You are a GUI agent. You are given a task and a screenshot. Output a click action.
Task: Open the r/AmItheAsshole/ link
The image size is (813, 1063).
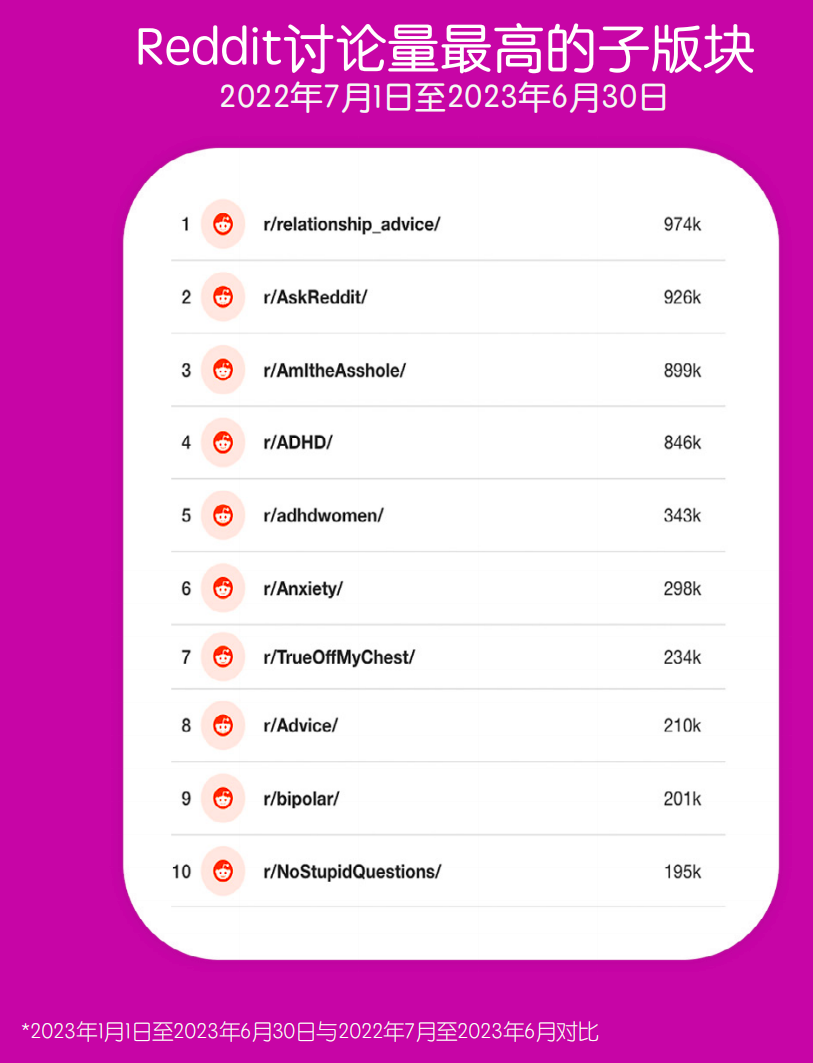coord(335,370)
